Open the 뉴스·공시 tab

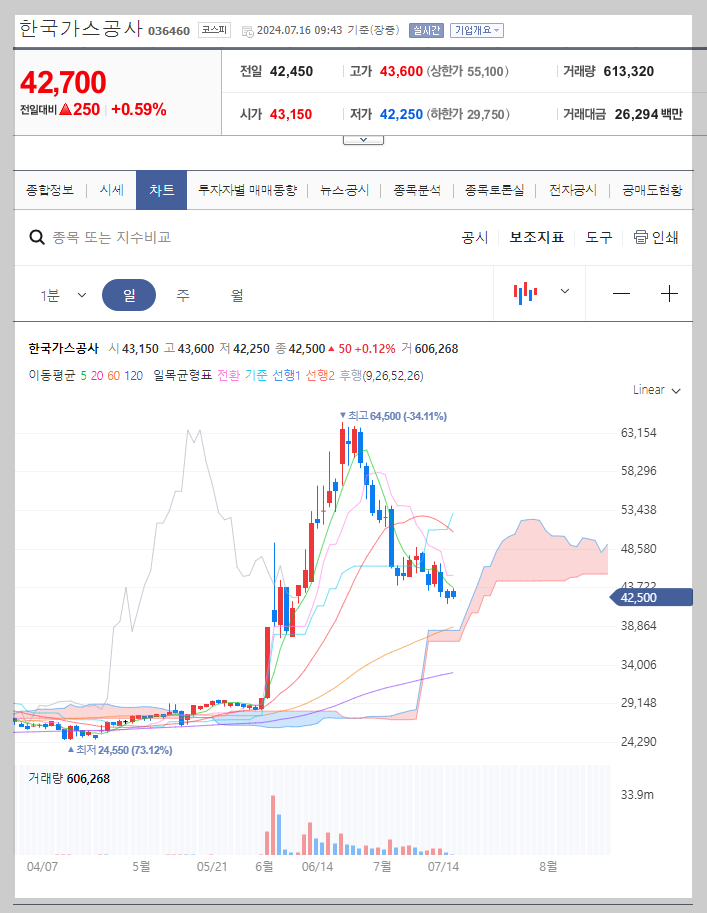(345, 190)
